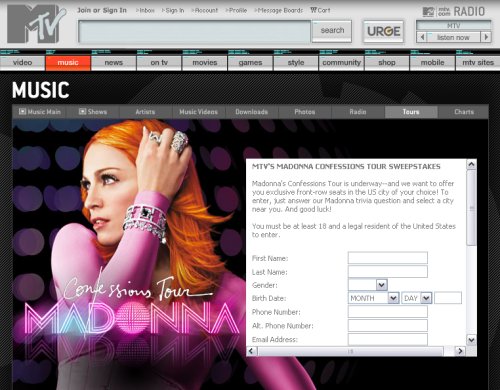Open the birth DAY dropdown
Screen dimensions: 500x390
pyautogui.click(x=417, y=298)
